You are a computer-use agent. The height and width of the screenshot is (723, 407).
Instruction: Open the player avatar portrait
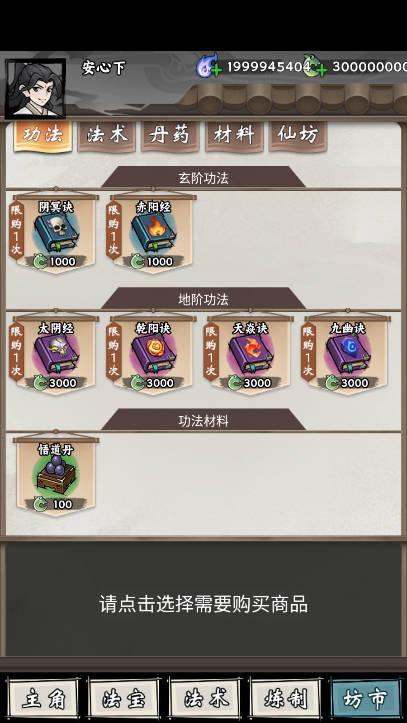point(35,89)
